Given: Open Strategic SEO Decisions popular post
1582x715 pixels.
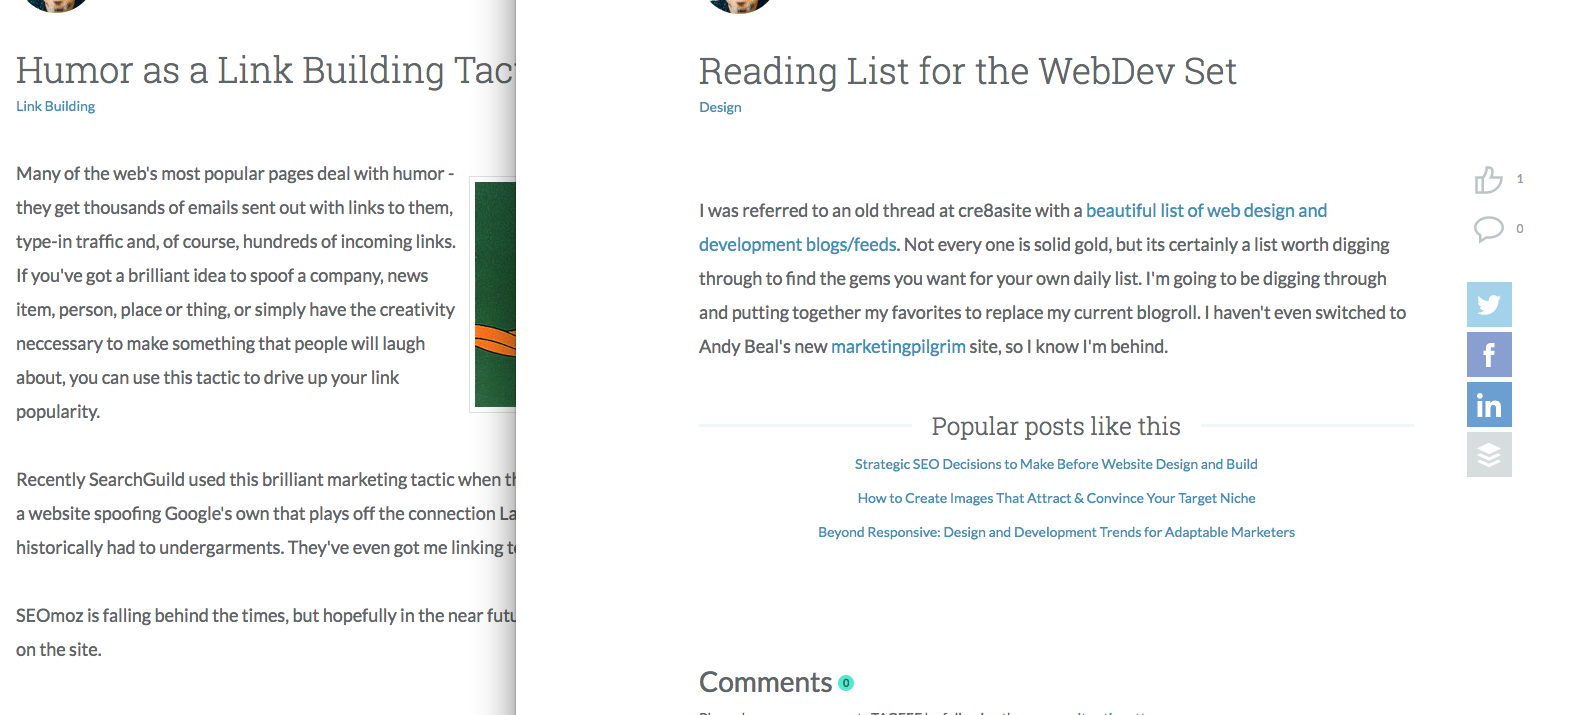Looking at the screenshot, I should (1056, 464).
